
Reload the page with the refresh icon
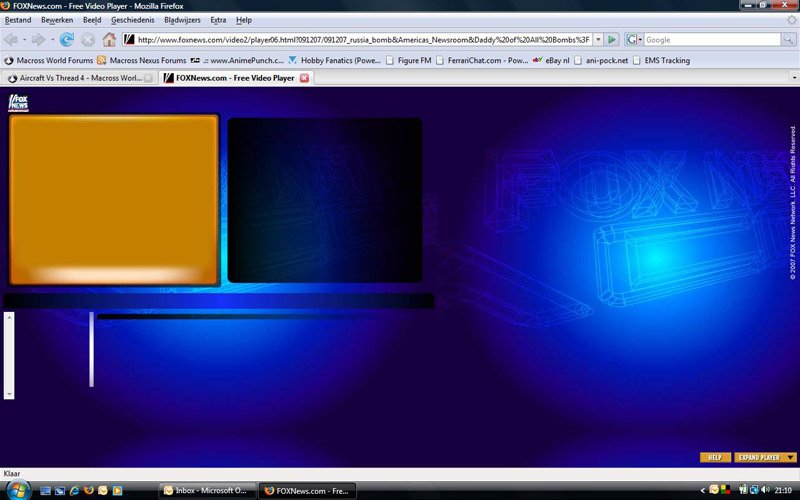click(x=67, y=39)
